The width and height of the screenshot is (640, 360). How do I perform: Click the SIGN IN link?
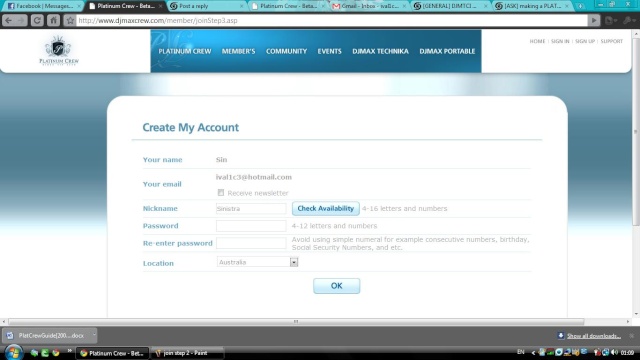coord(560,41)
